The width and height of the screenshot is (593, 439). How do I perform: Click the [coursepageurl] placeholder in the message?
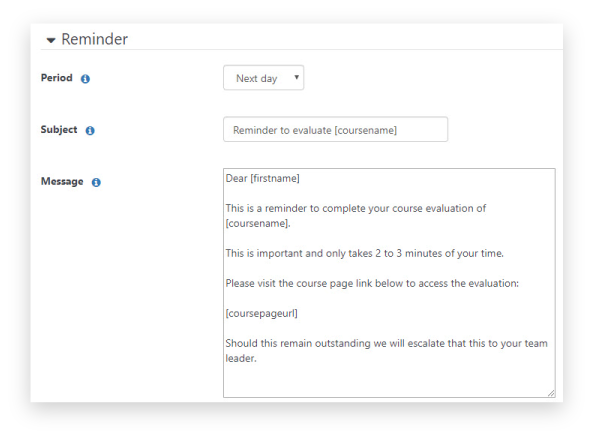coord(261,313)
